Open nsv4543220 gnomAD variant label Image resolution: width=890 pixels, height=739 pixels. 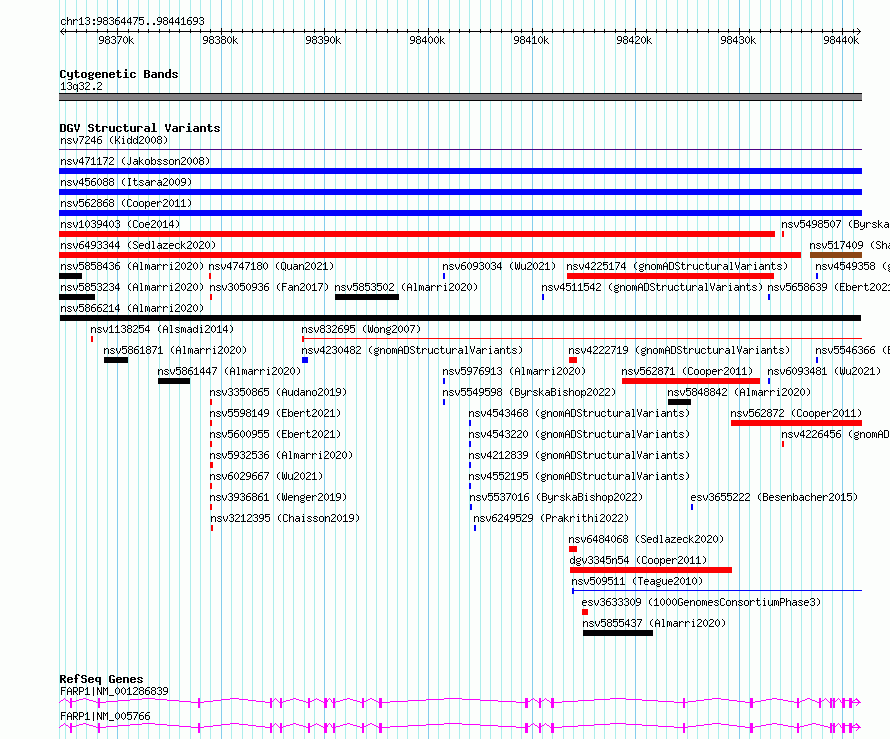click(579, 434)
